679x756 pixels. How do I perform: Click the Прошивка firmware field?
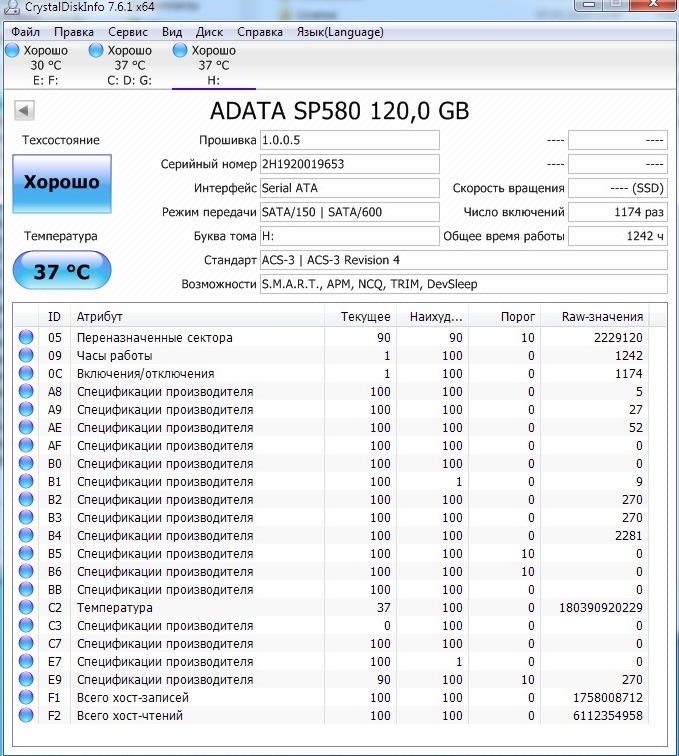(x=350, y=140)
